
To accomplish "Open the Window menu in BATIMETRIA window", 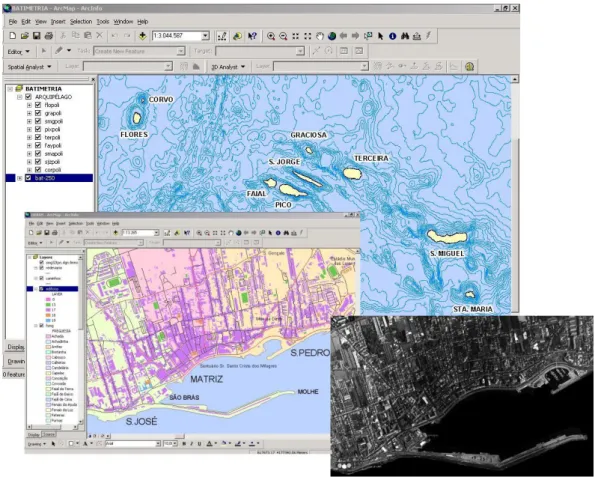I will click(123, 22).
